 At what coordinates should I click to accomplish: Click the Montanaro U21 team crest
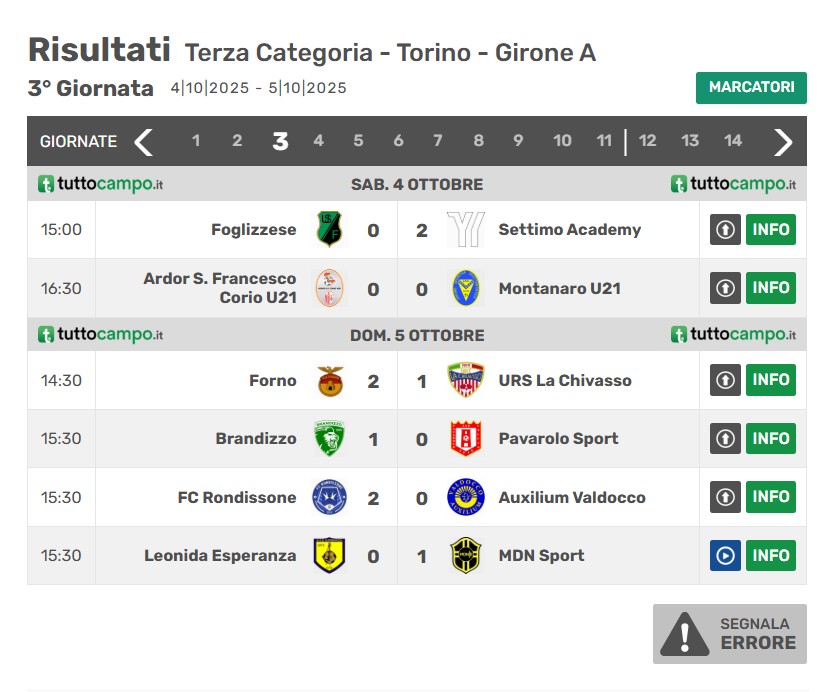(x=465, y=288)
